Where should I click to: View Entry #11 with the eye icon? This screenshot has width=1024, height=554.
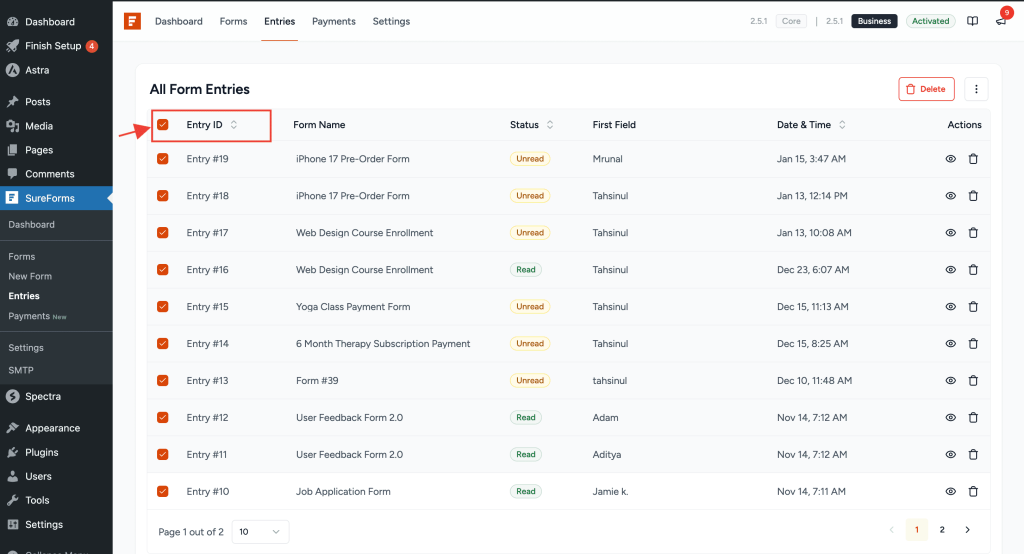[951, 455]
